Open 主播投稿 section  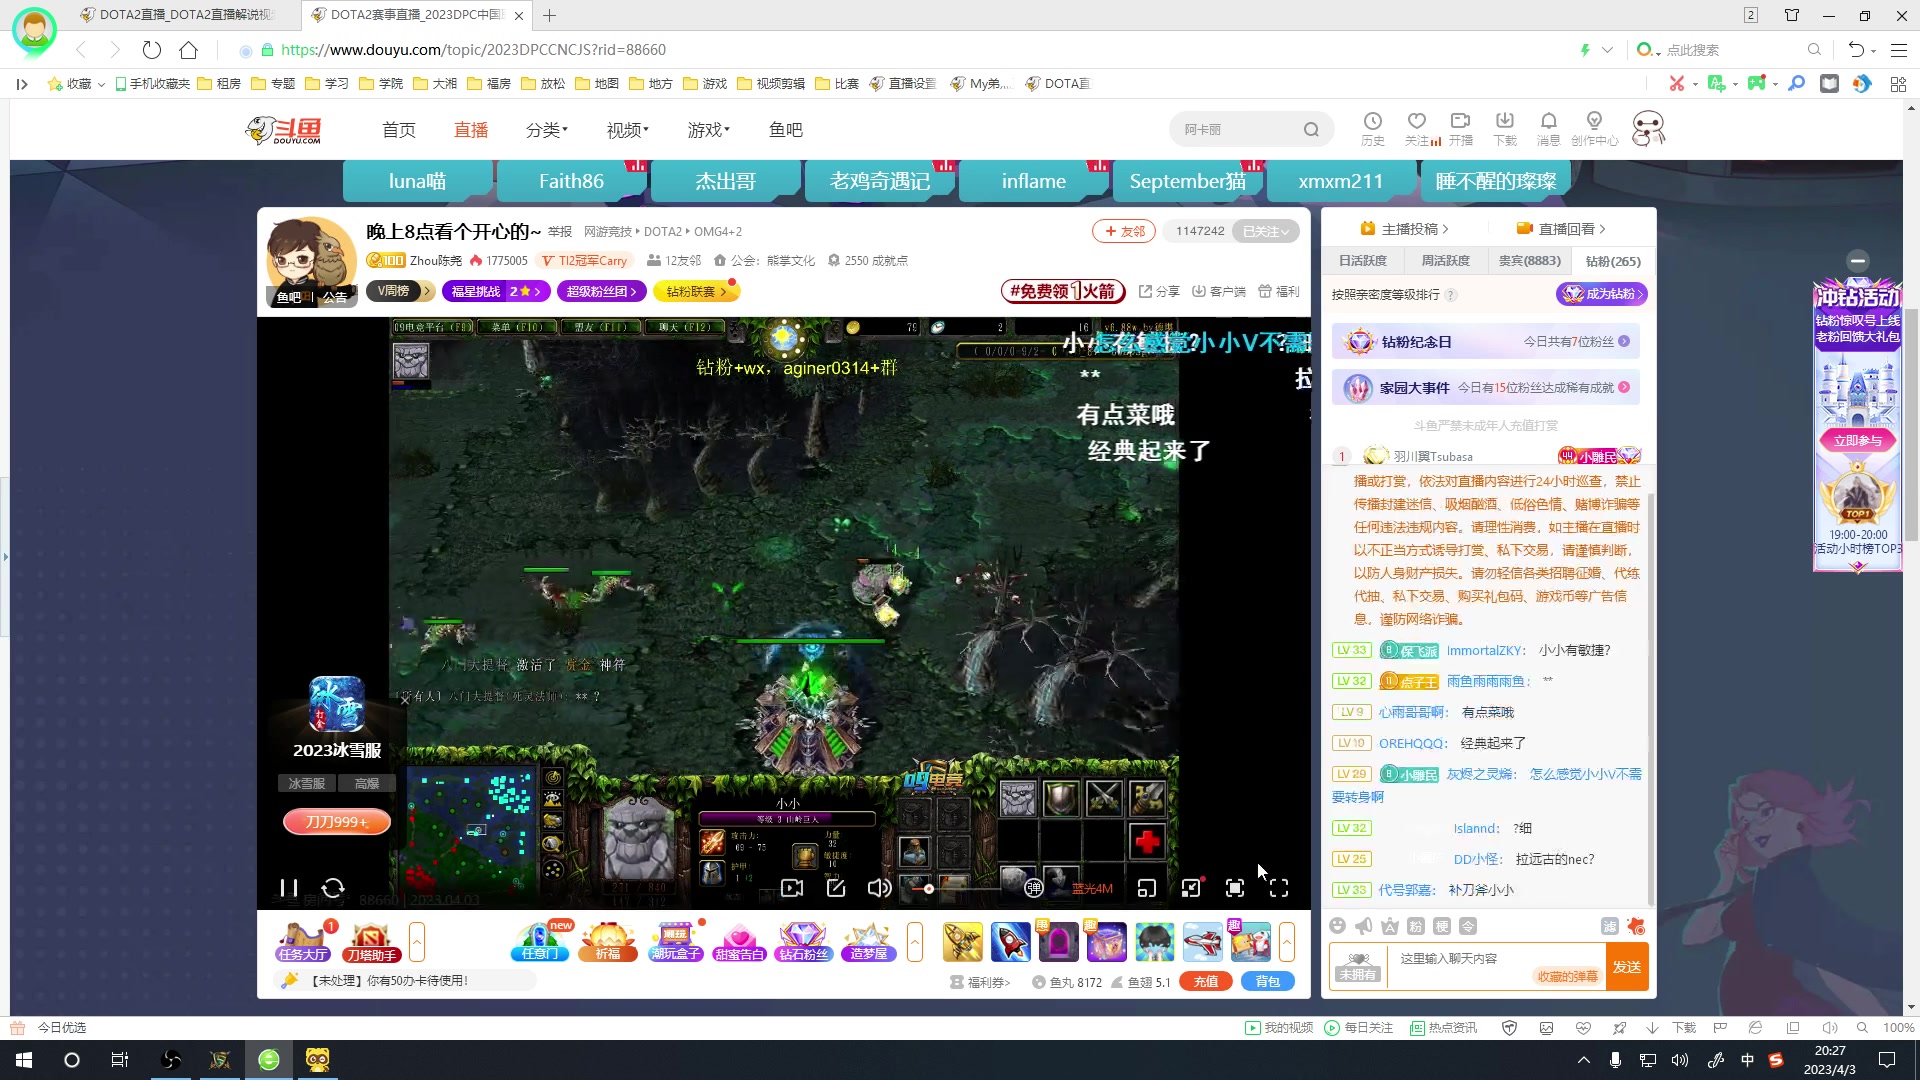click(x=1404, y=229)
